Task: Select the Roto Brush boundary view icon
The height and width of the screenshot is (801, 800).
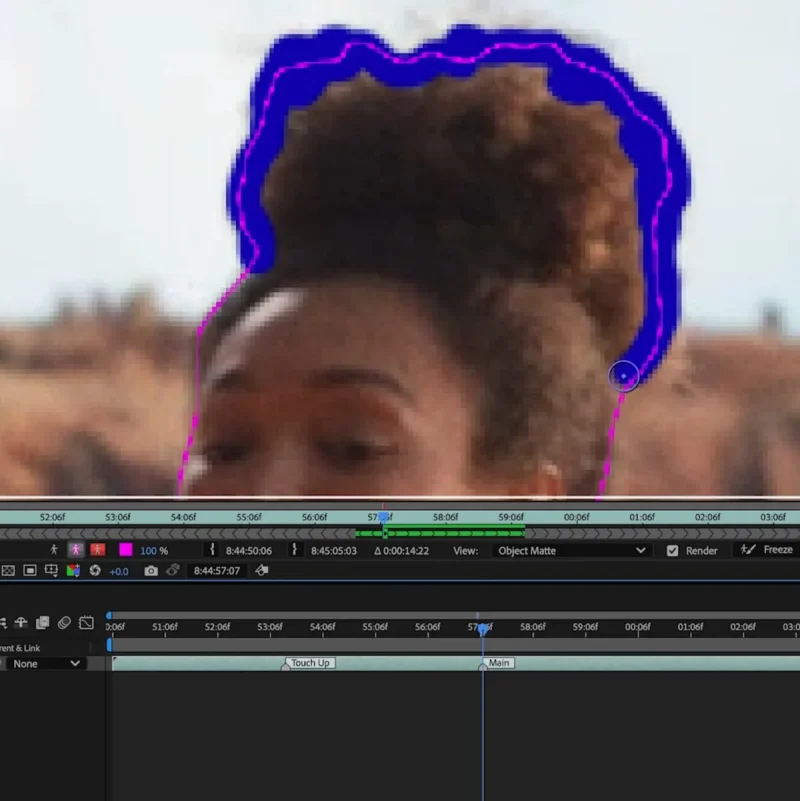Action: click(x=76, y=550)
